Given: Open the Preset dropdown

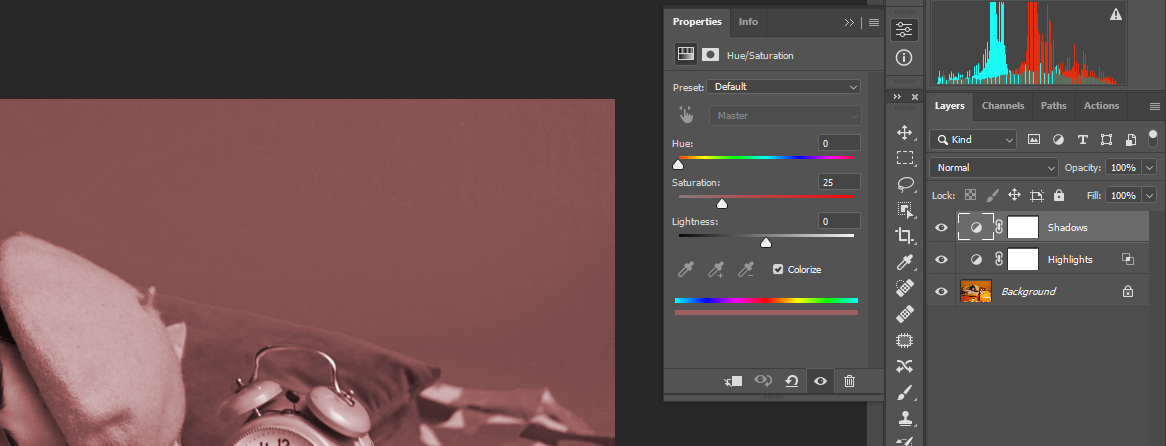Looking at the screenshot, I should [x=783, y=87].
